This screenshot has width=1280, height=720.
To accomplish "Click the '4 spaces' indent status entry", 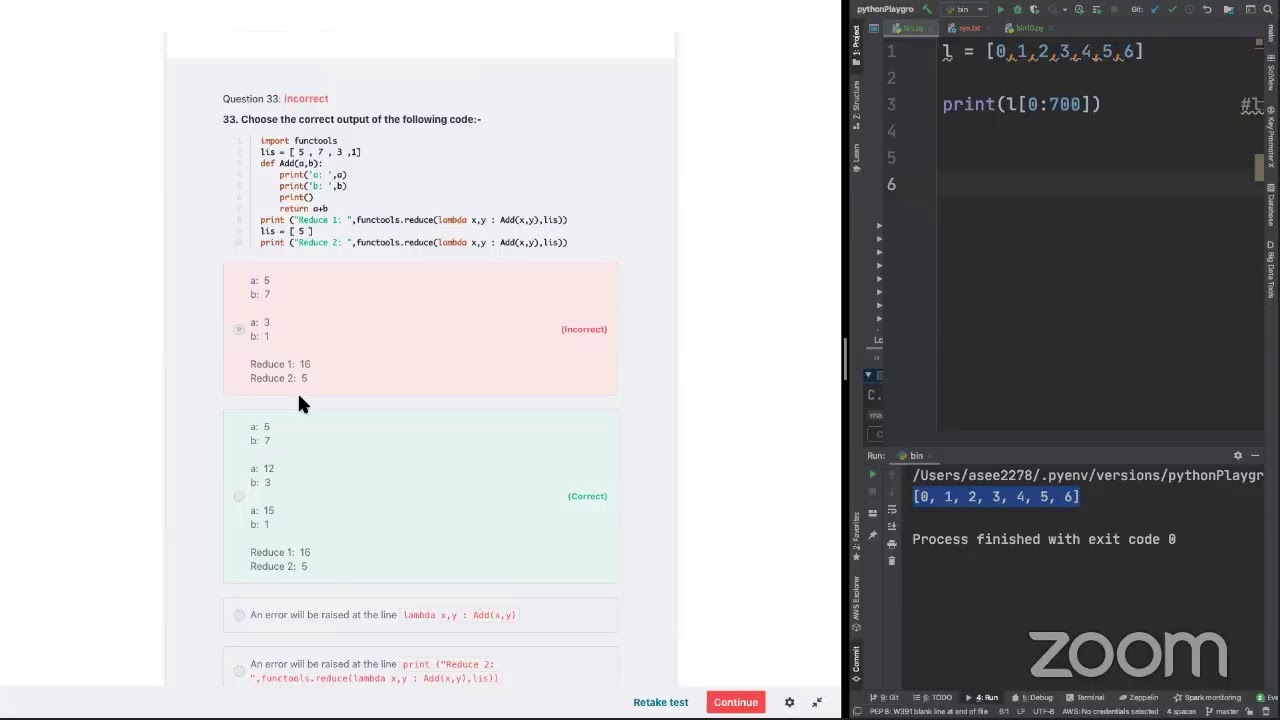I will pos(1181,711).
